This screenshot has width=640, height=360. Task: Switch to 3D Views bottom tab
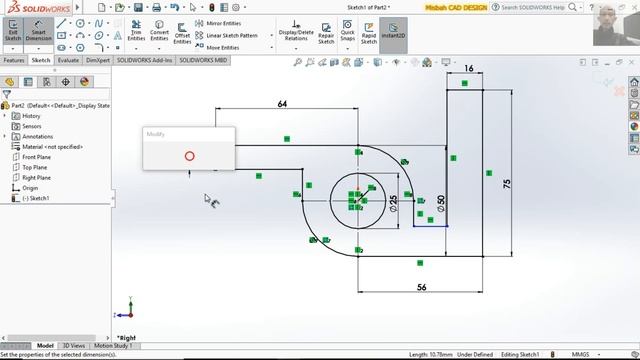73,346
